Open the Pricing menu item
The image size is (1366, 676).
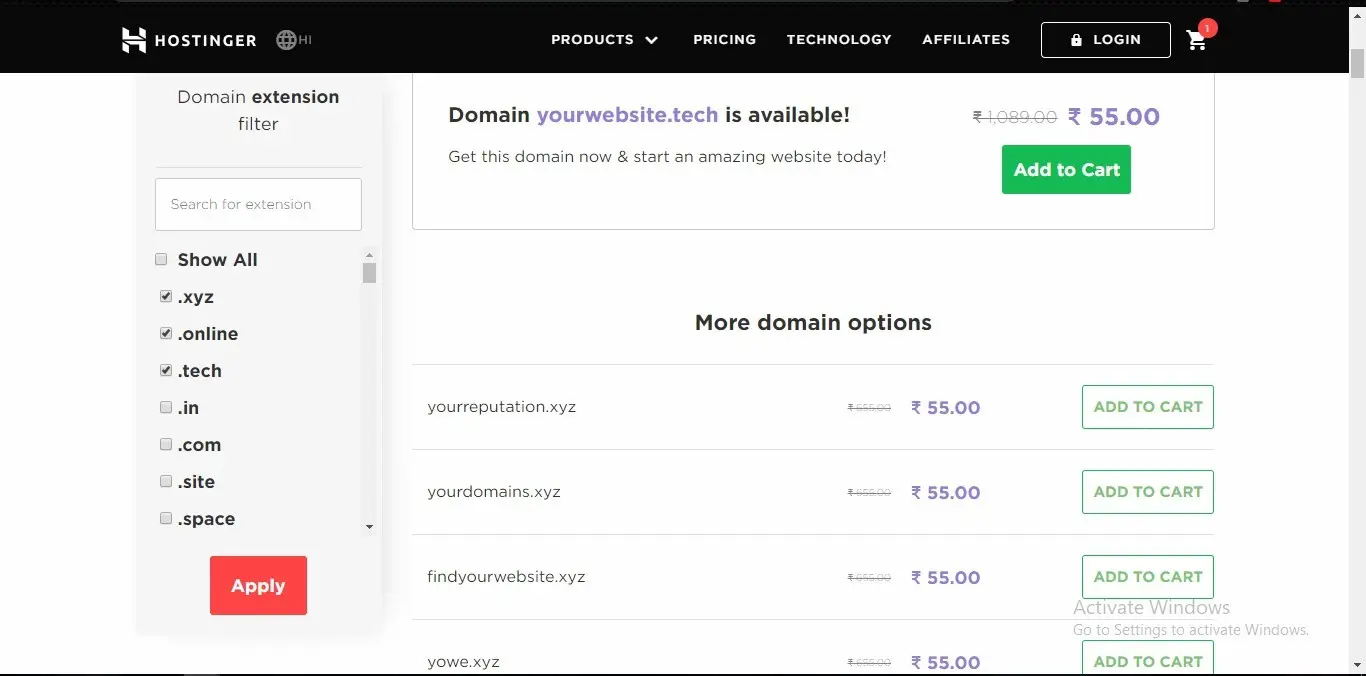pyautogui.click(x=724, y=40)
